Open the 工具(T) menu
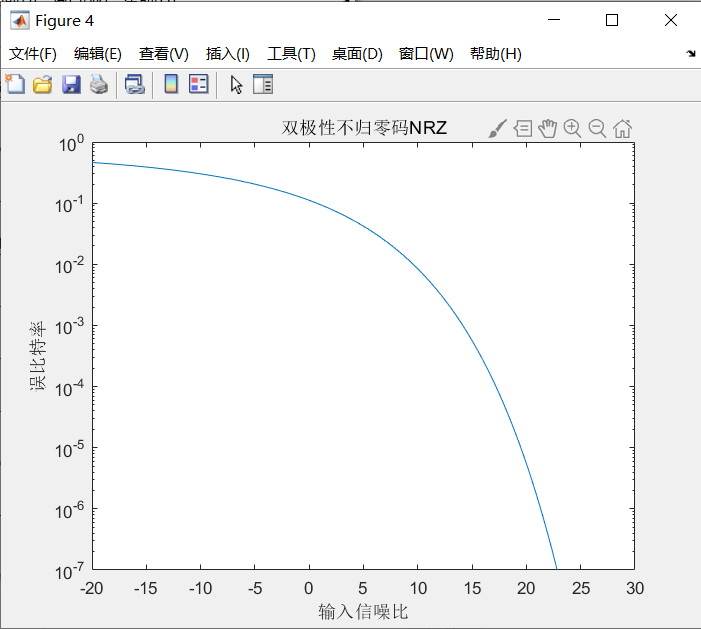 click(x=291, y=54)
